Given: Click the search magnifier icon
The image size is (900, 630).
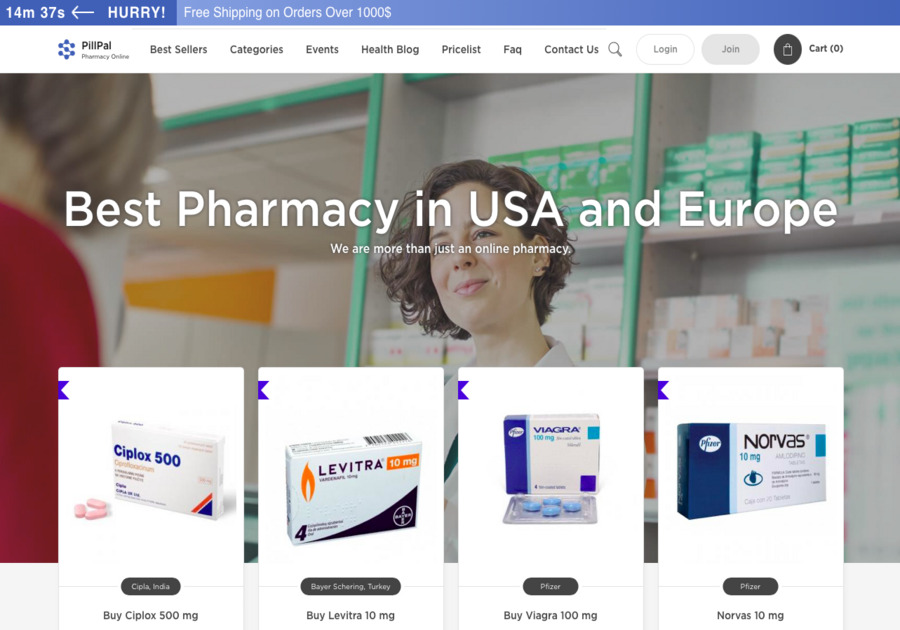Looking at the screenshot, I should pos(615,49).
